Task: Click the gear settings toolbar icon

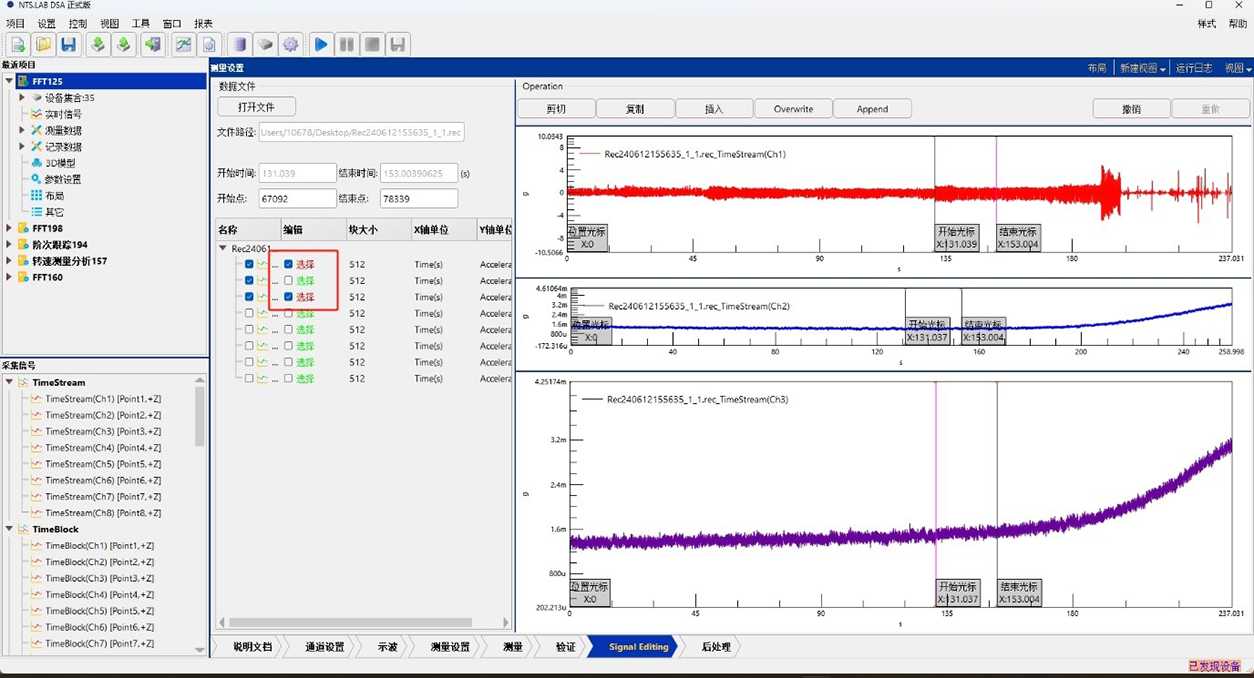Action: [x=291, y=44]
